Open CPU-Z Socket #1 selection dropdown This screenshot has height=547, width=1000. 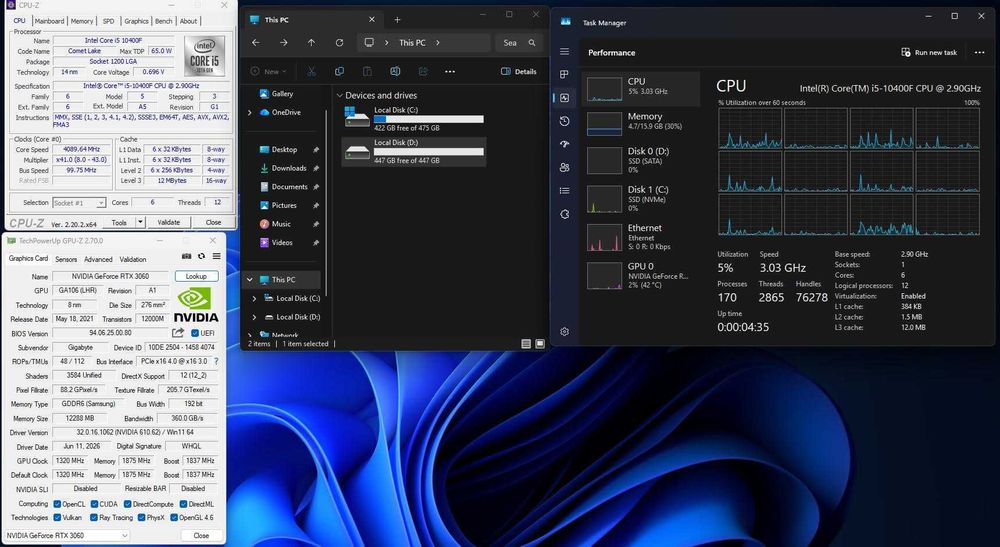79,203
